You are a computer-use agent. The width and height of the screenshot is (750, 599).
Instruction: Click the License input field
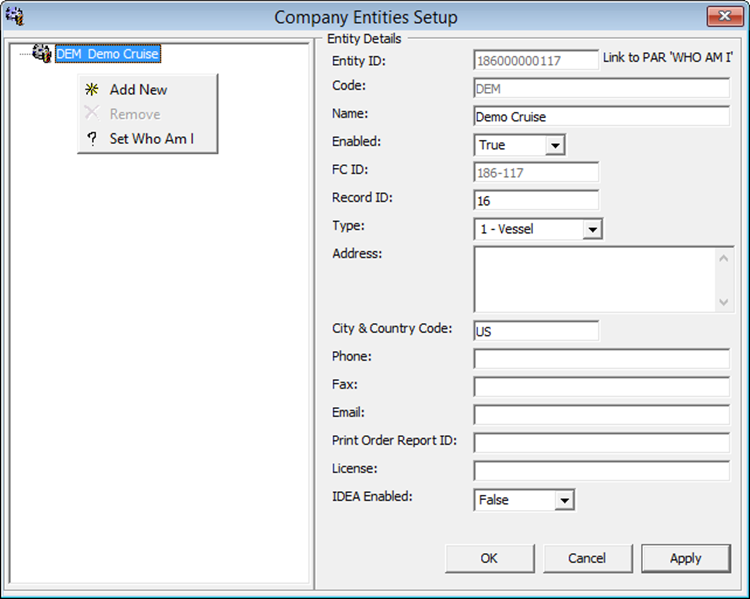602,471
